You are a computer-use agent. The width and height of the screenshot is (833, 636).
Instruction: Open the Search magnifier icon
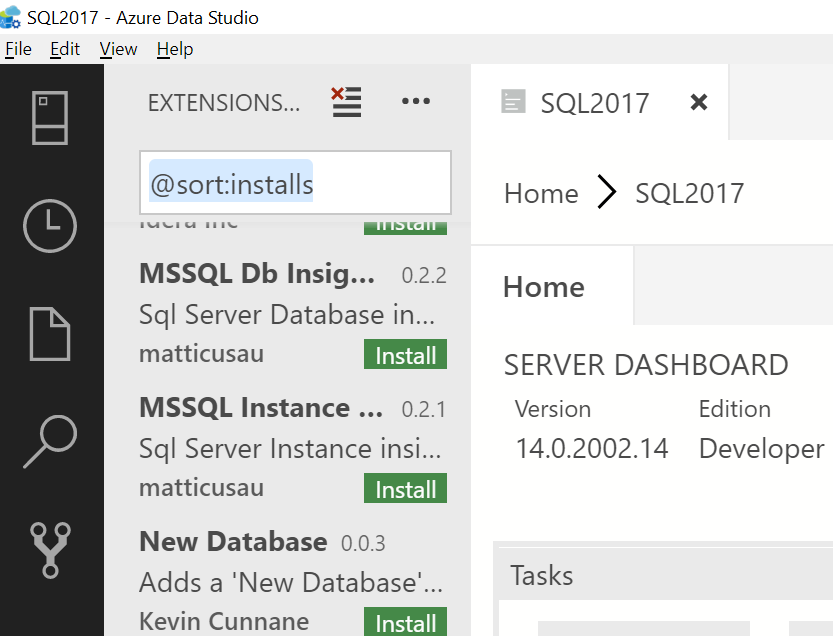point(50,440)
